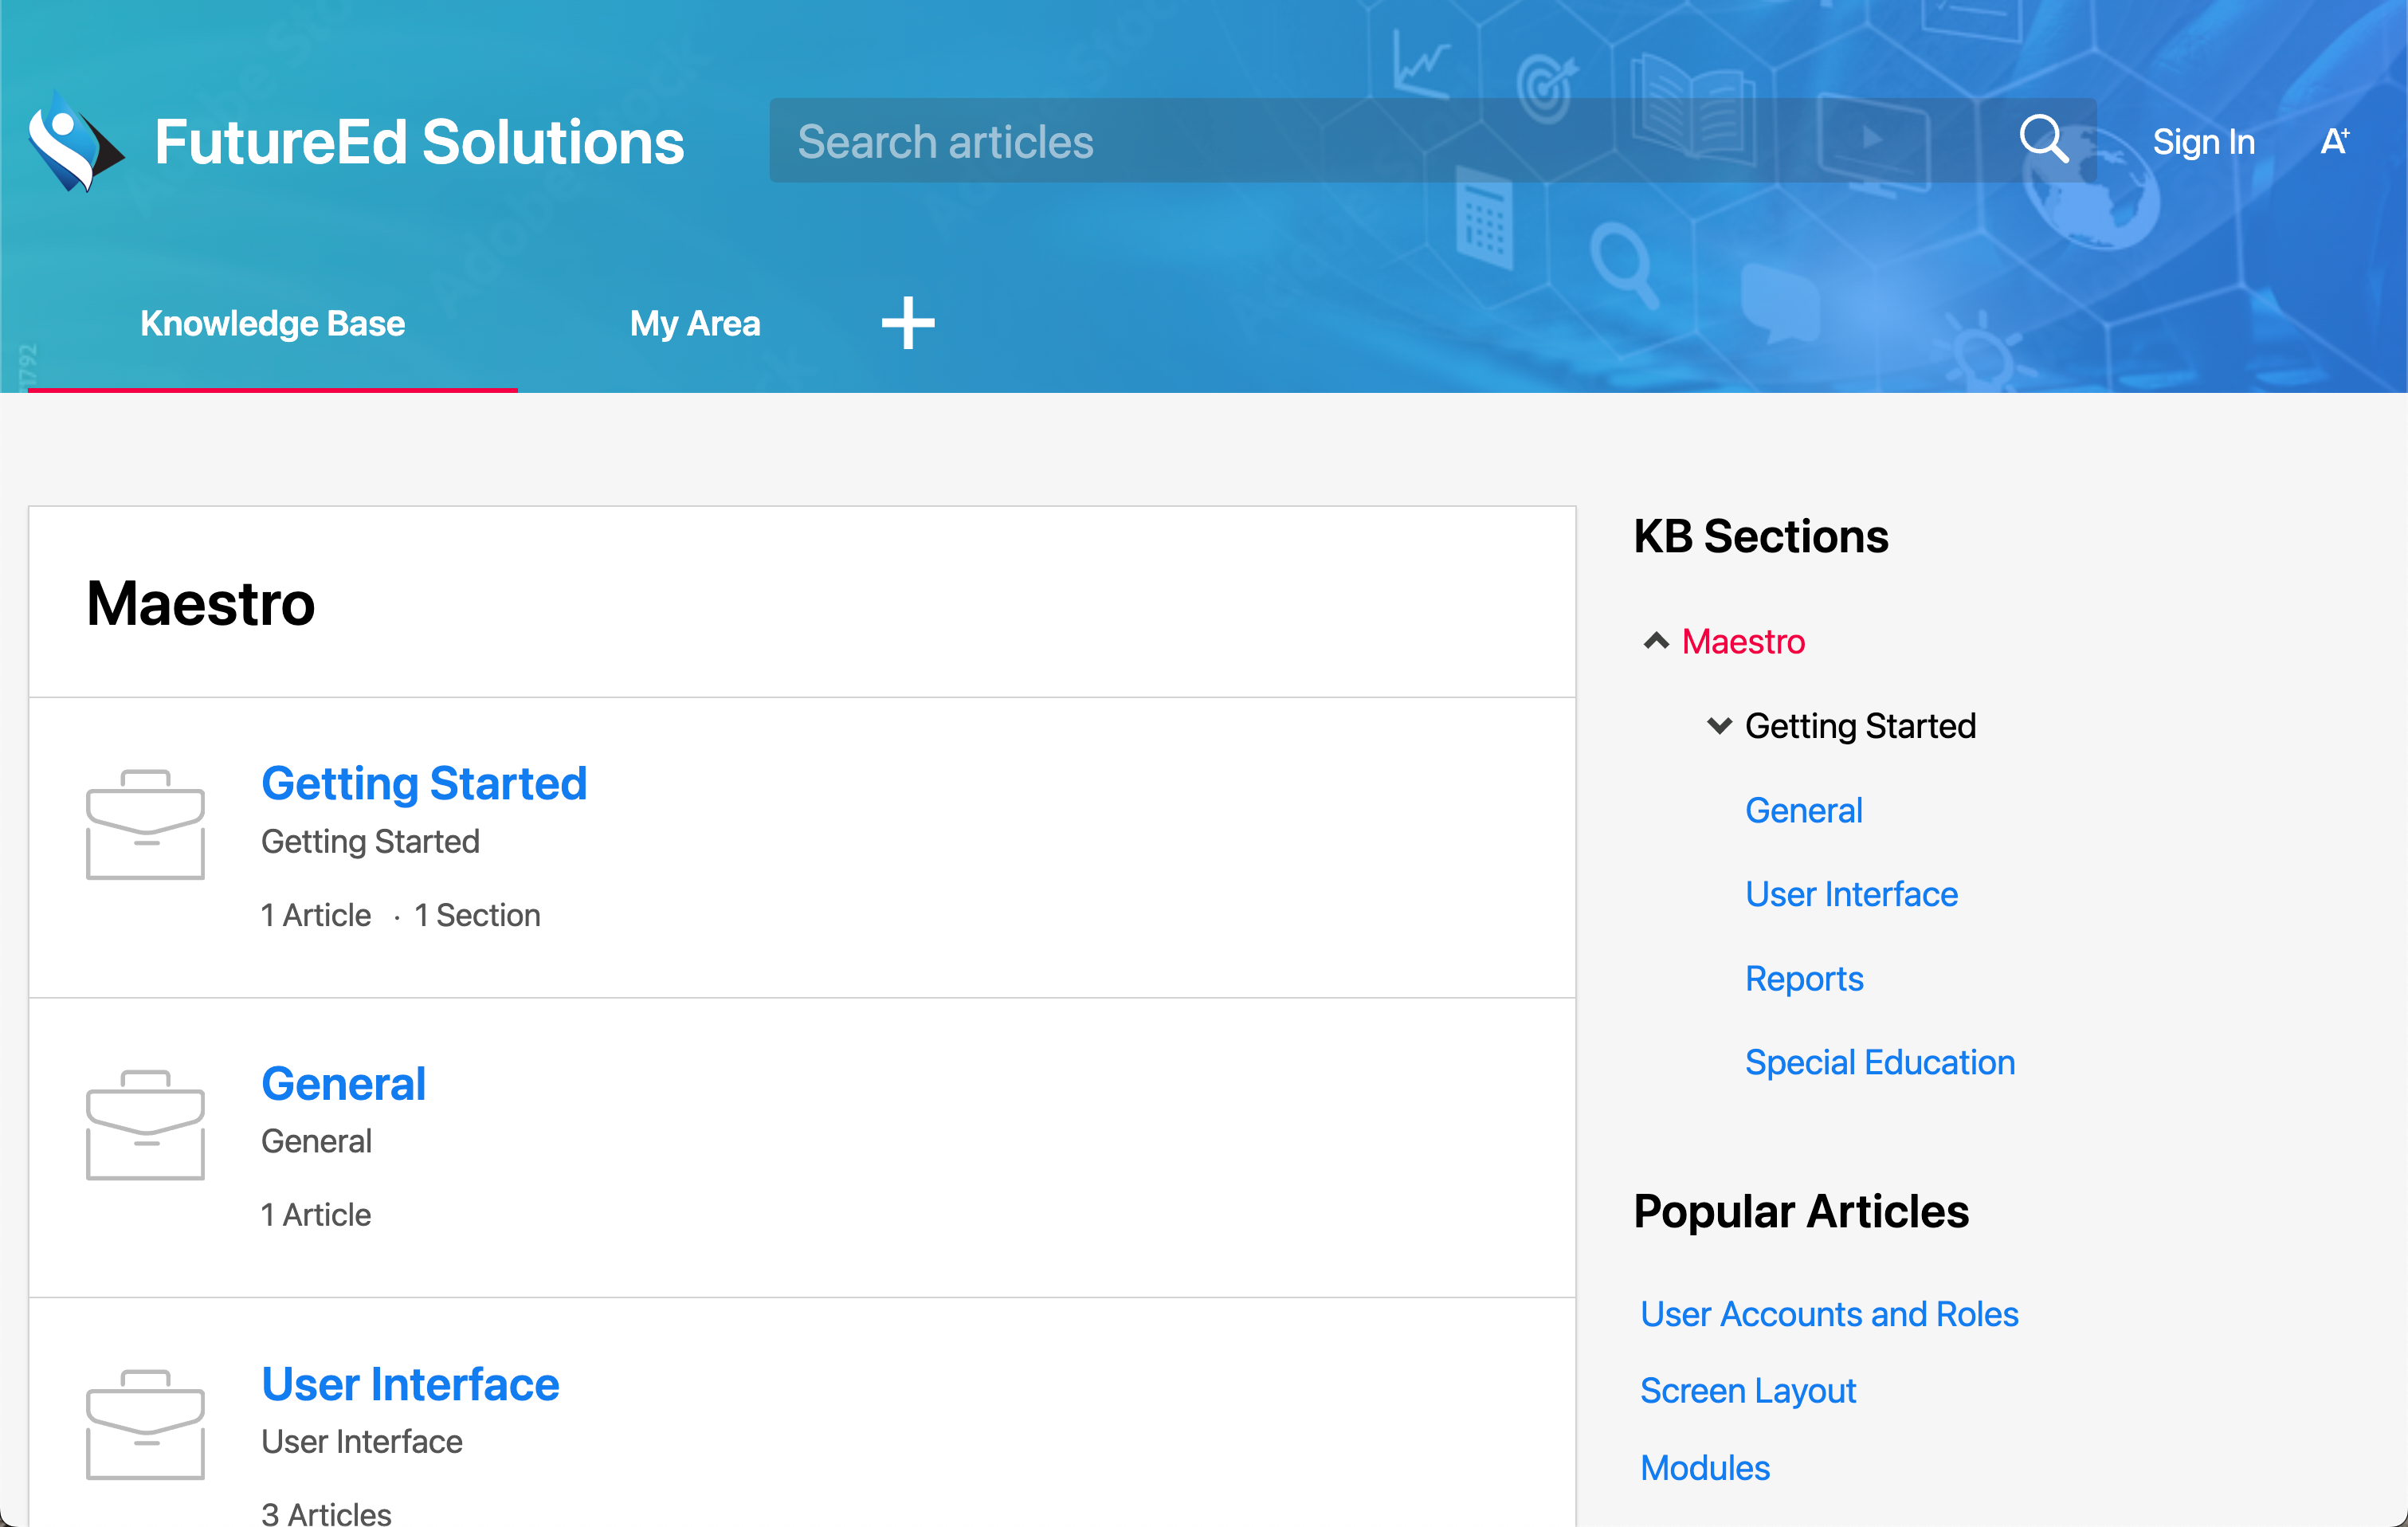Open the My Area tab
Image resolution: width=2408 pixels, height=1527 pixels.
click(695, 323)
